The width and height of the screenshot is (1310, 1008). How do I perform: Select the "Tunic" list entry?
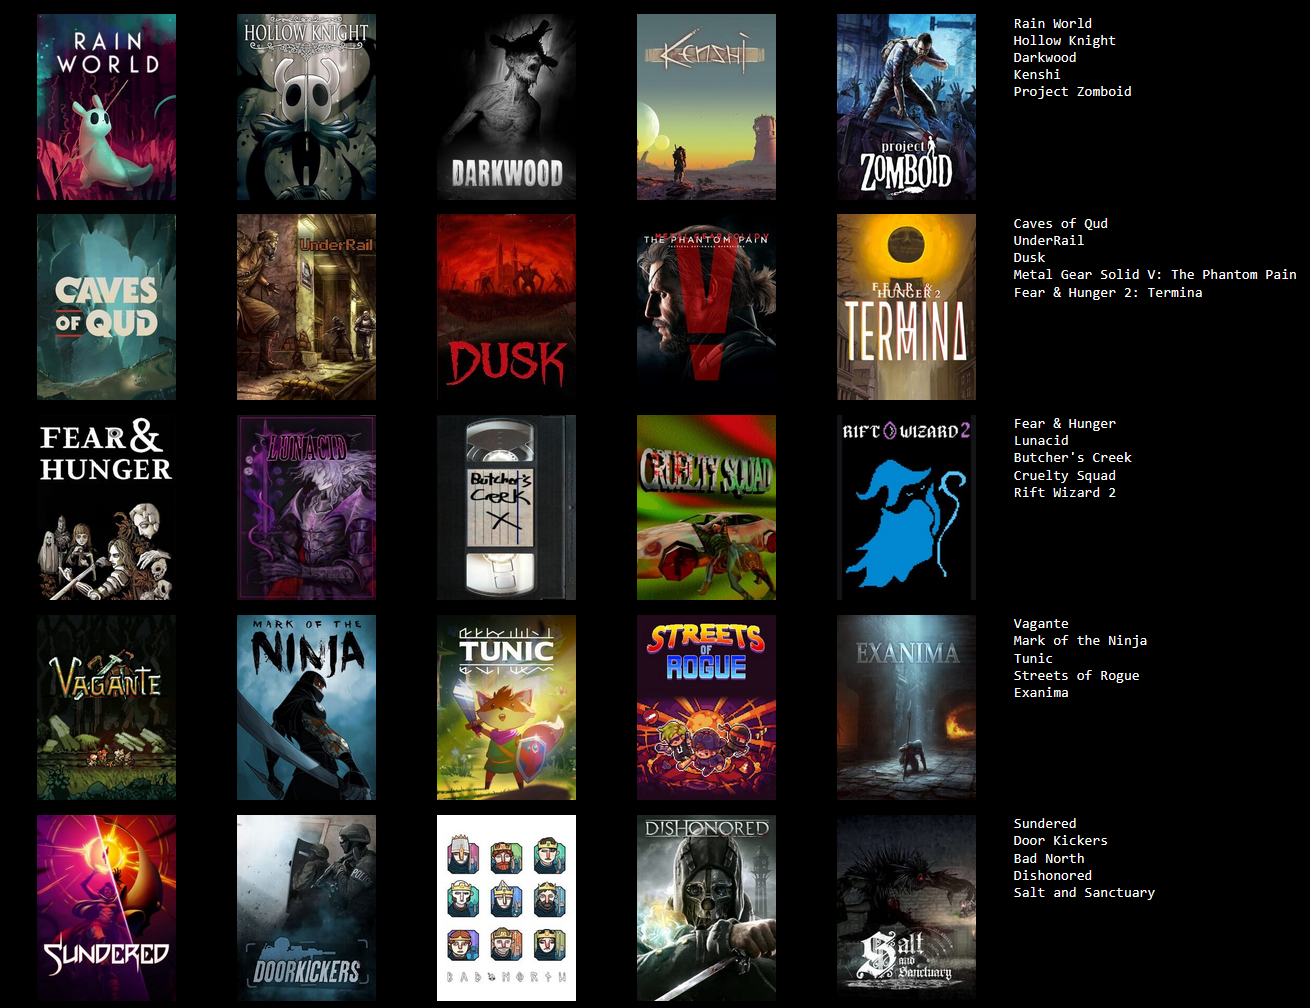pos(1033,658)
